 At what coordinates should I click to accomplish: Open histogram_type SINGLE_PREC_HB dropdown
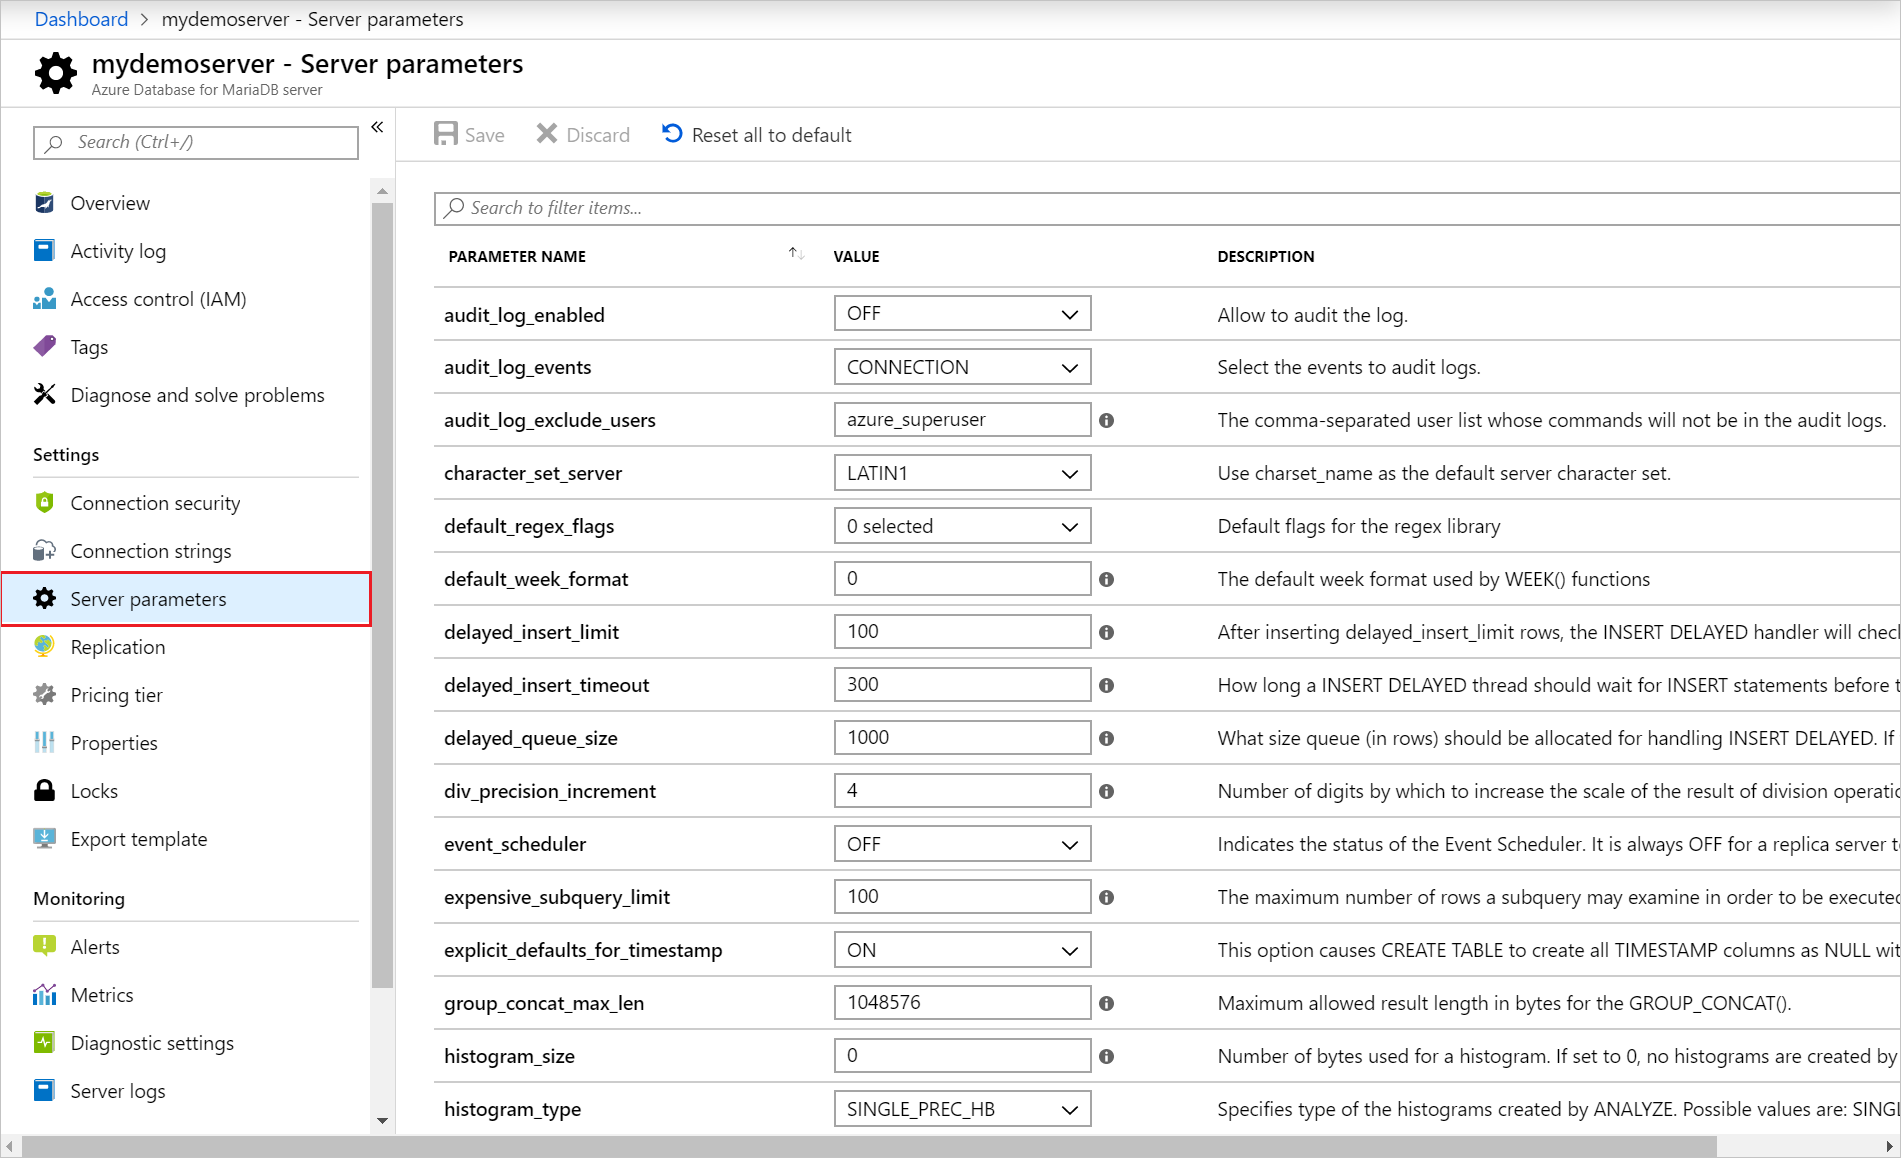click(x=962, y=1109)
